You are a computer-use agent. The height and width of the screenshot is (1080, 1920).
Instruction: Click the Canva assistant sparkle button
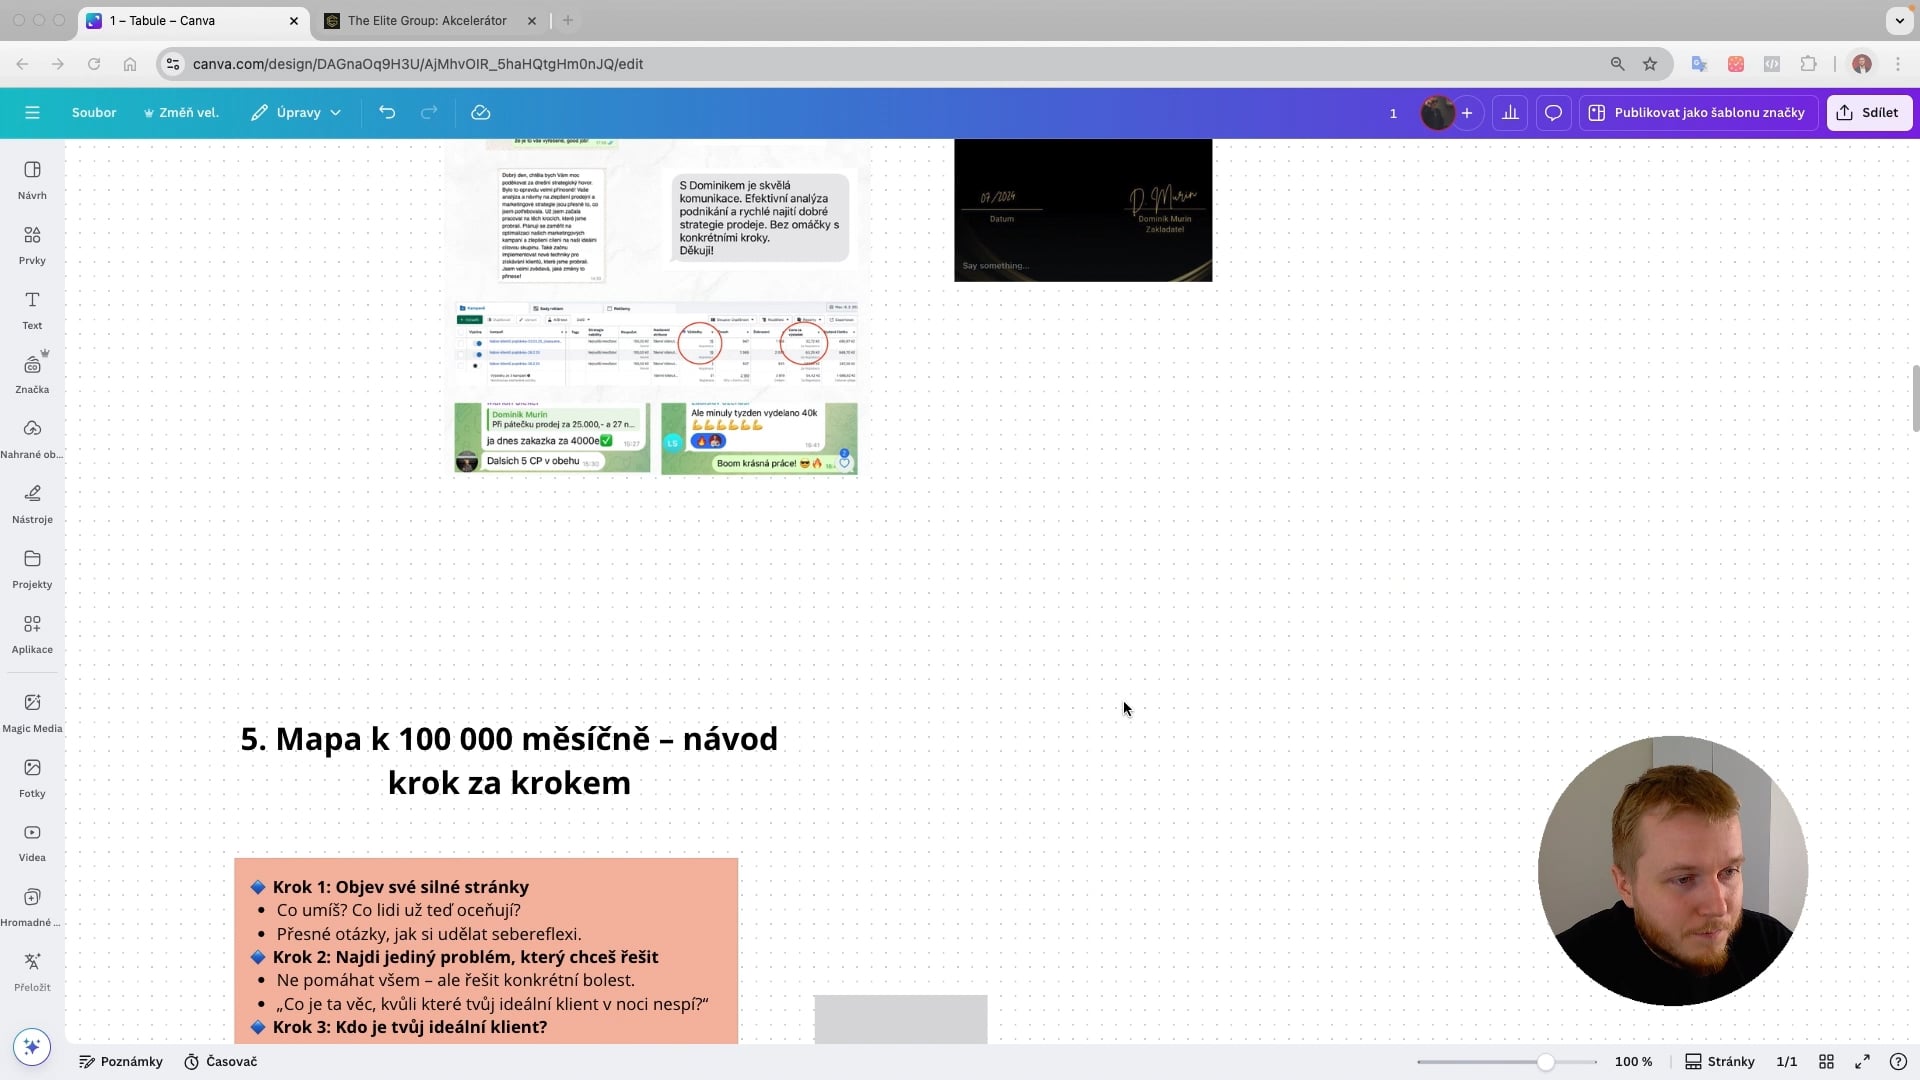coord(31,1046)
